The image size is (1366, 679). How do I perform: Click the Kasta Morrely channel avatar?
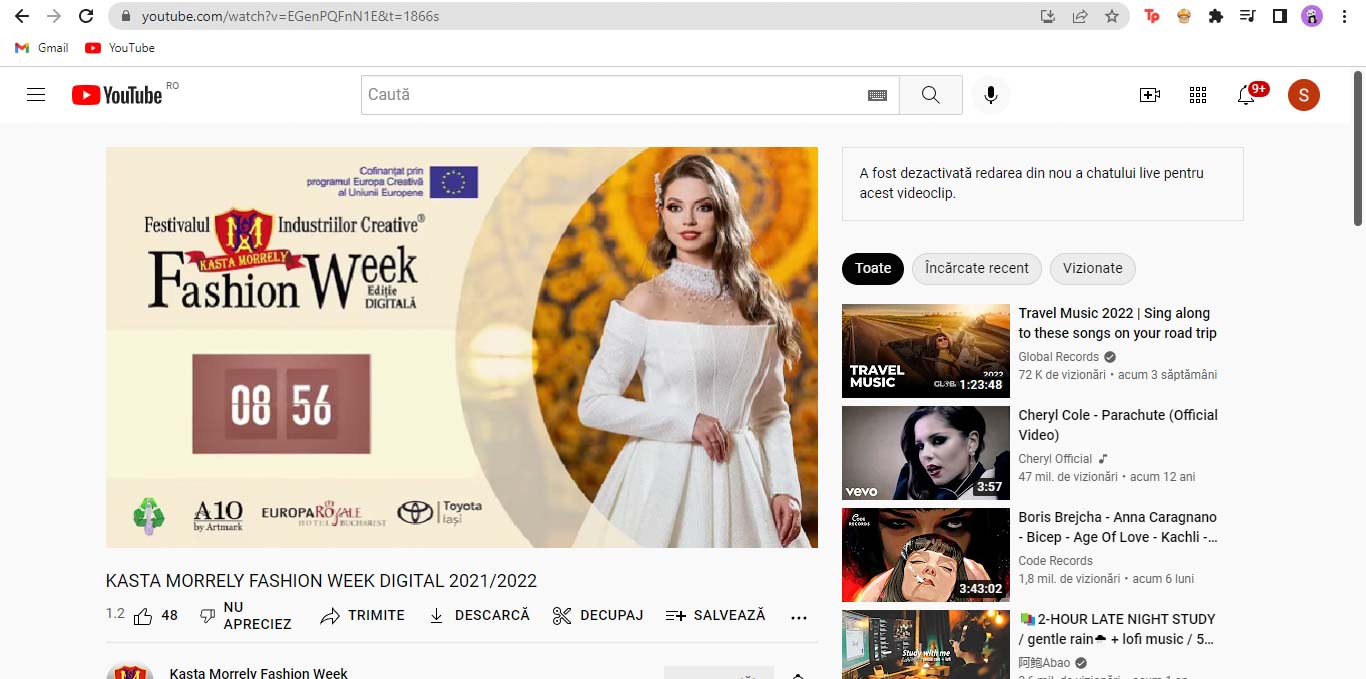[130, 671]
